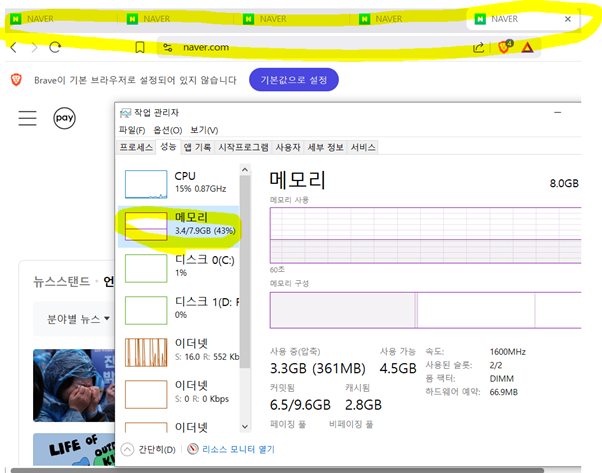
Task: Click the Brave logo in default browser notice
Action: point(16,80)
